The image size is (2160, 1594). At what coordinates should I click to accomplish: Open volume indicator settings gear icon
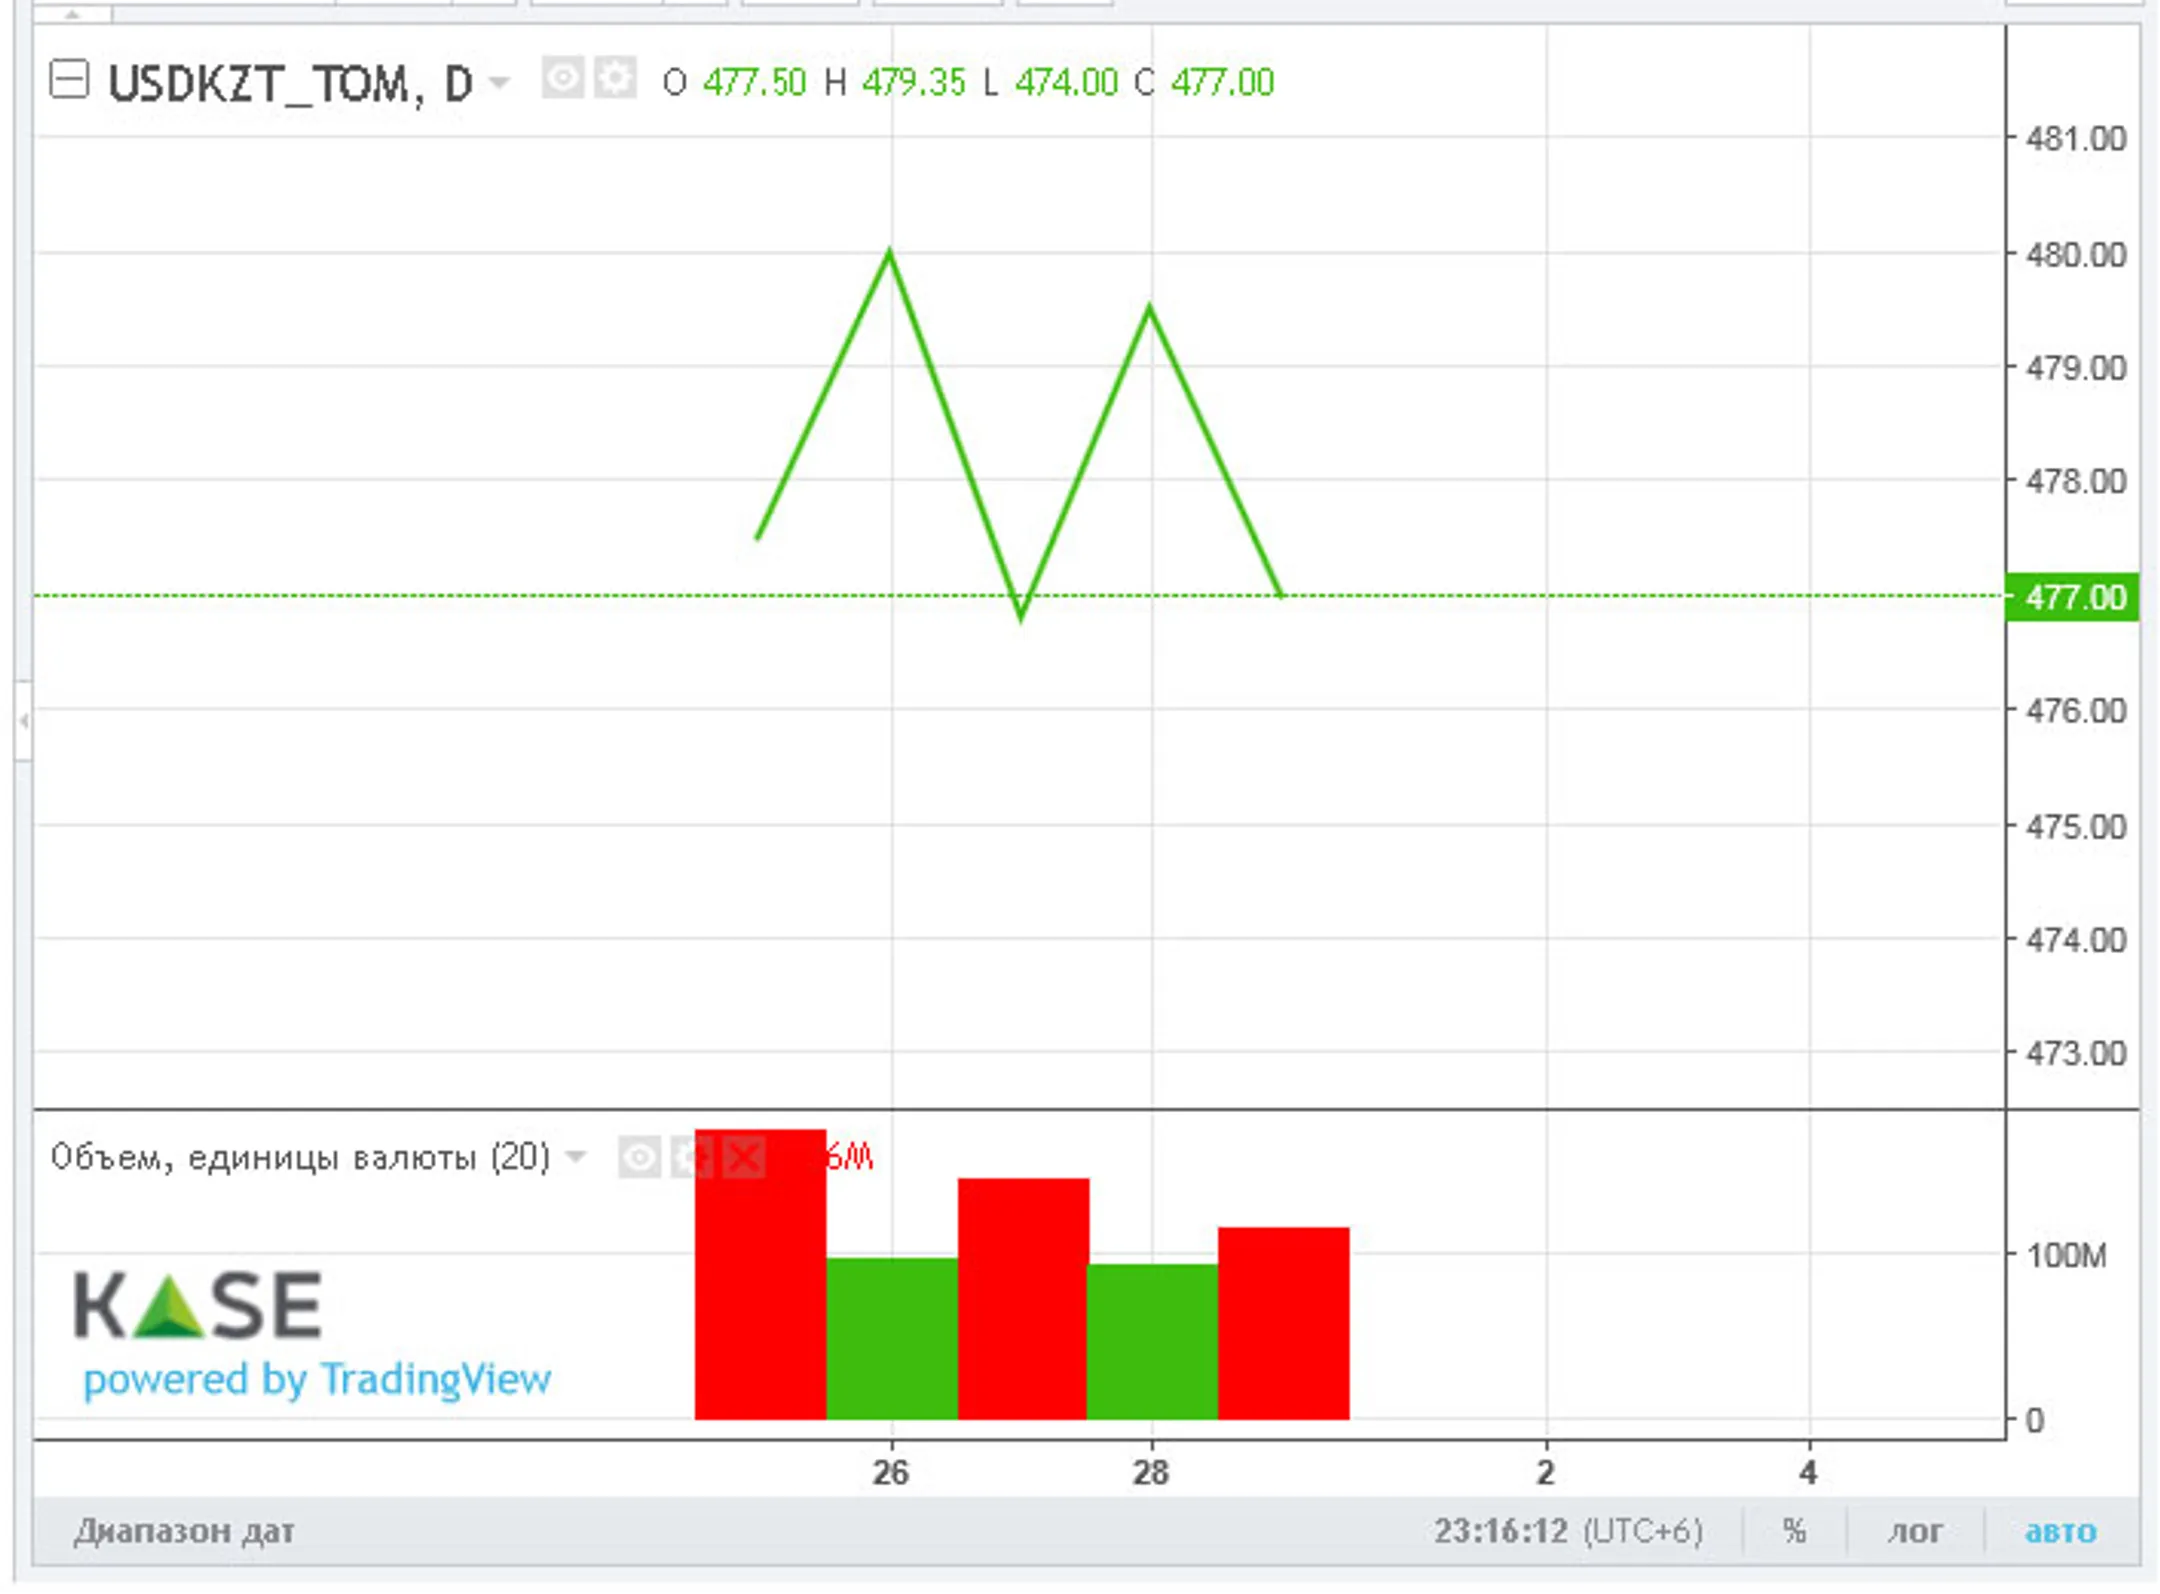691,1158
